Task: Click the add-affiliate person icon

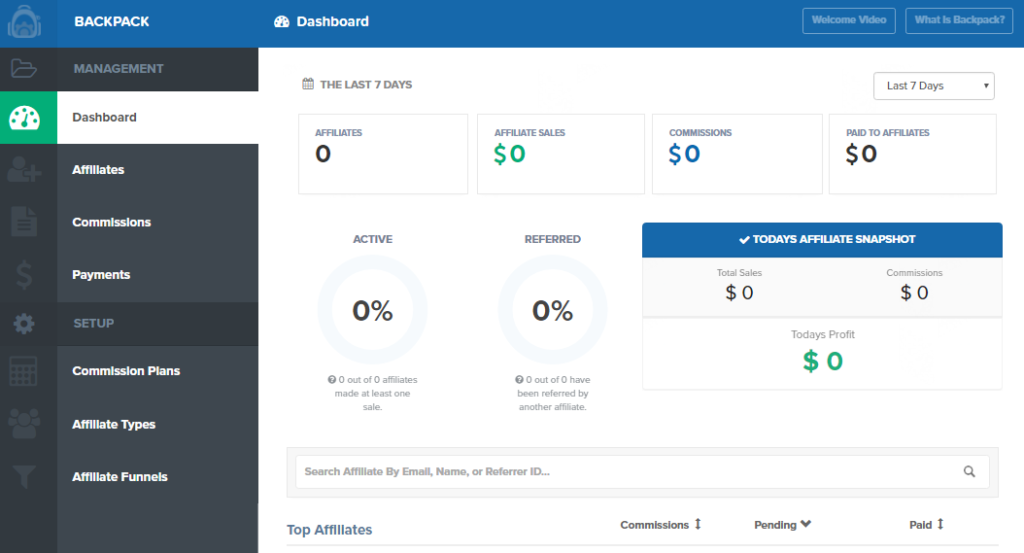Action: pos(24,170)
